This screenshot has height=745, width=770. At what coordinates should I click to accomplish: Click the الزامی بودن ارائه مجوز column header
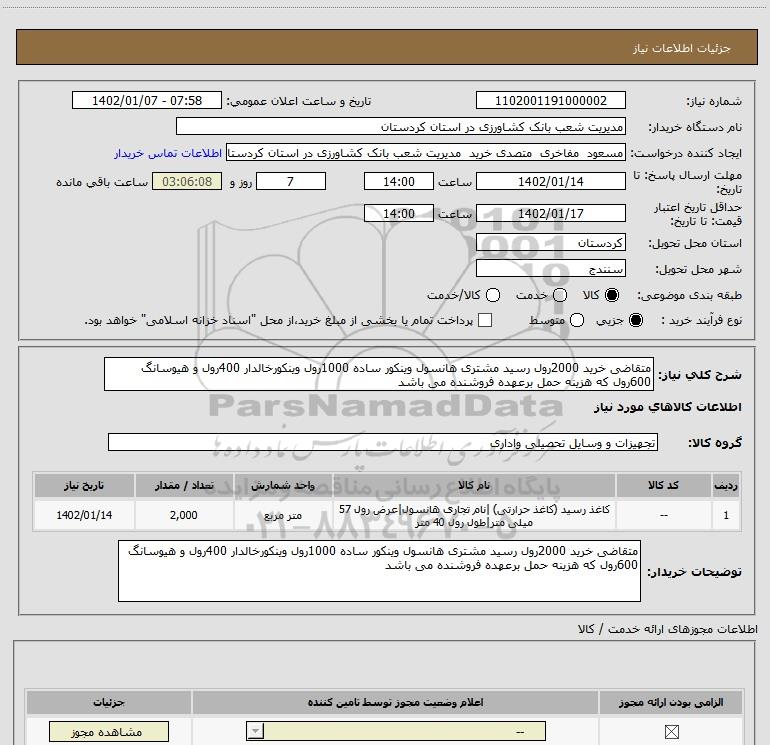(x=671, y=702)
